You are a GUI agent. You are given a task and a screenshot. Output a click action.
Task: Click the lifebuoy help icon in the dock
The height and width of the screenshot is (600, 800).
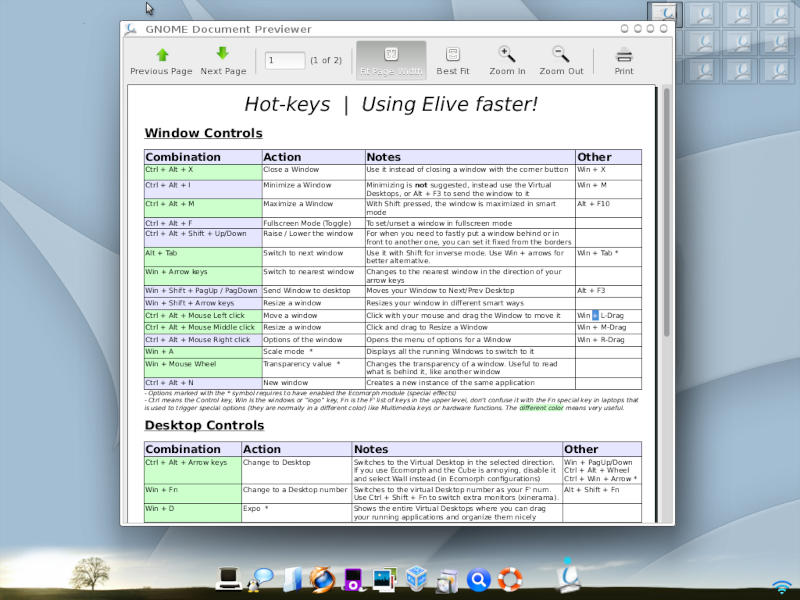coord(509,578)
